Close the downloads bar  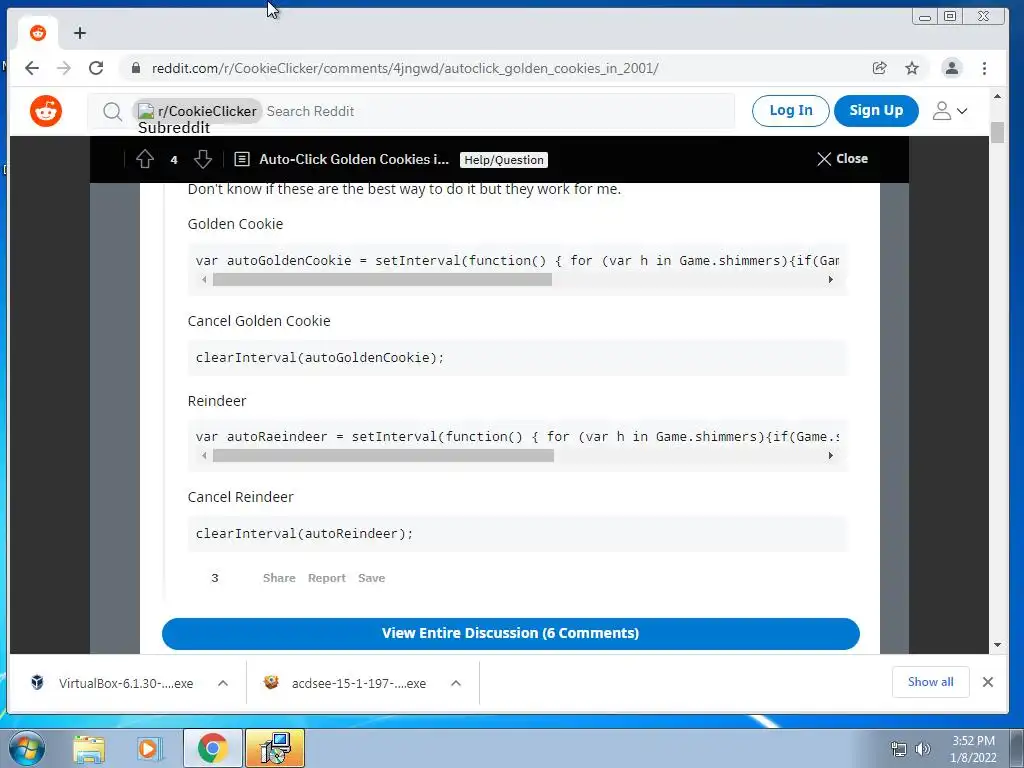pyautogui.click(x=987, y=682)
